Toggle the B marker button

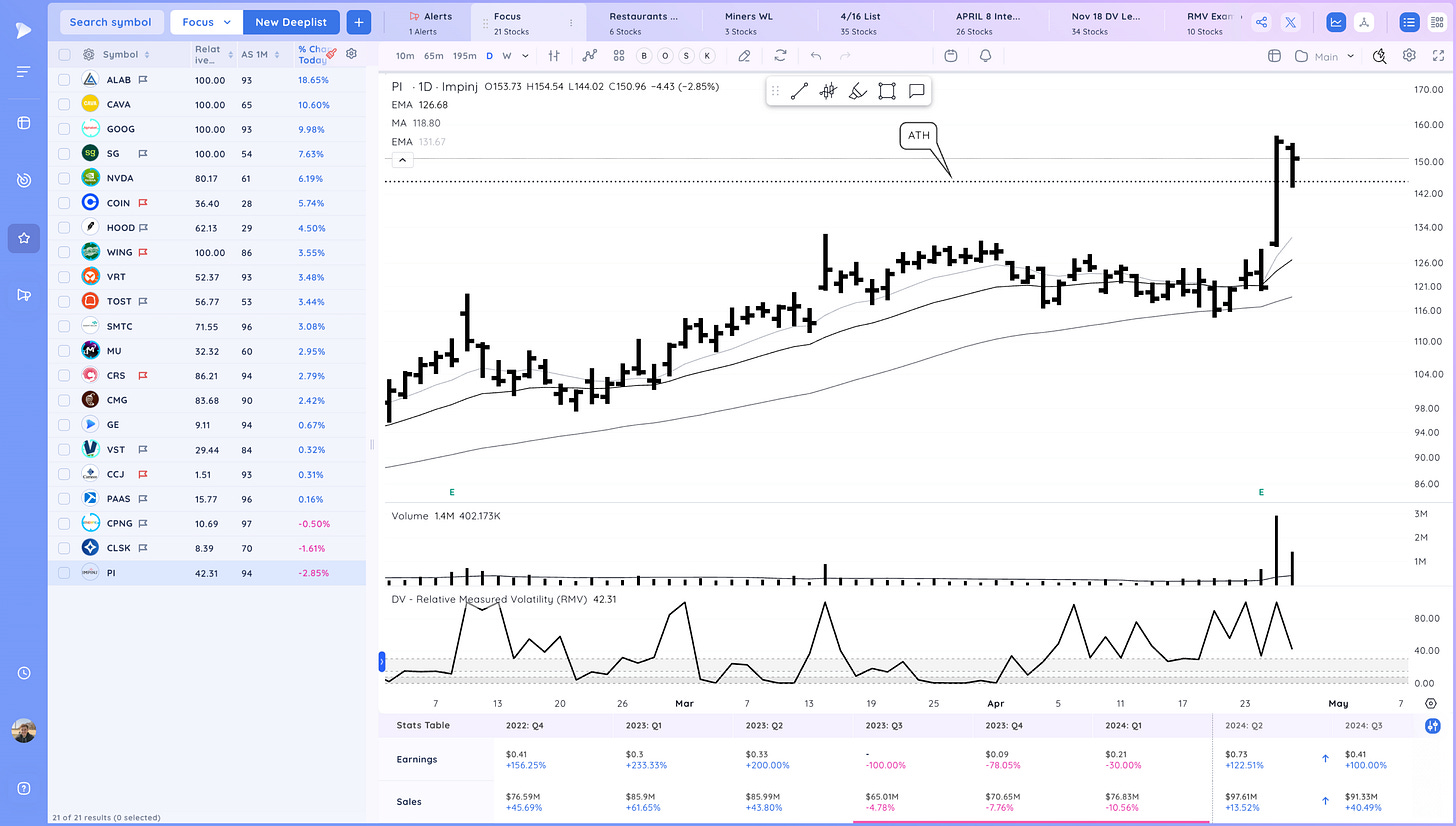click(643, 56)
